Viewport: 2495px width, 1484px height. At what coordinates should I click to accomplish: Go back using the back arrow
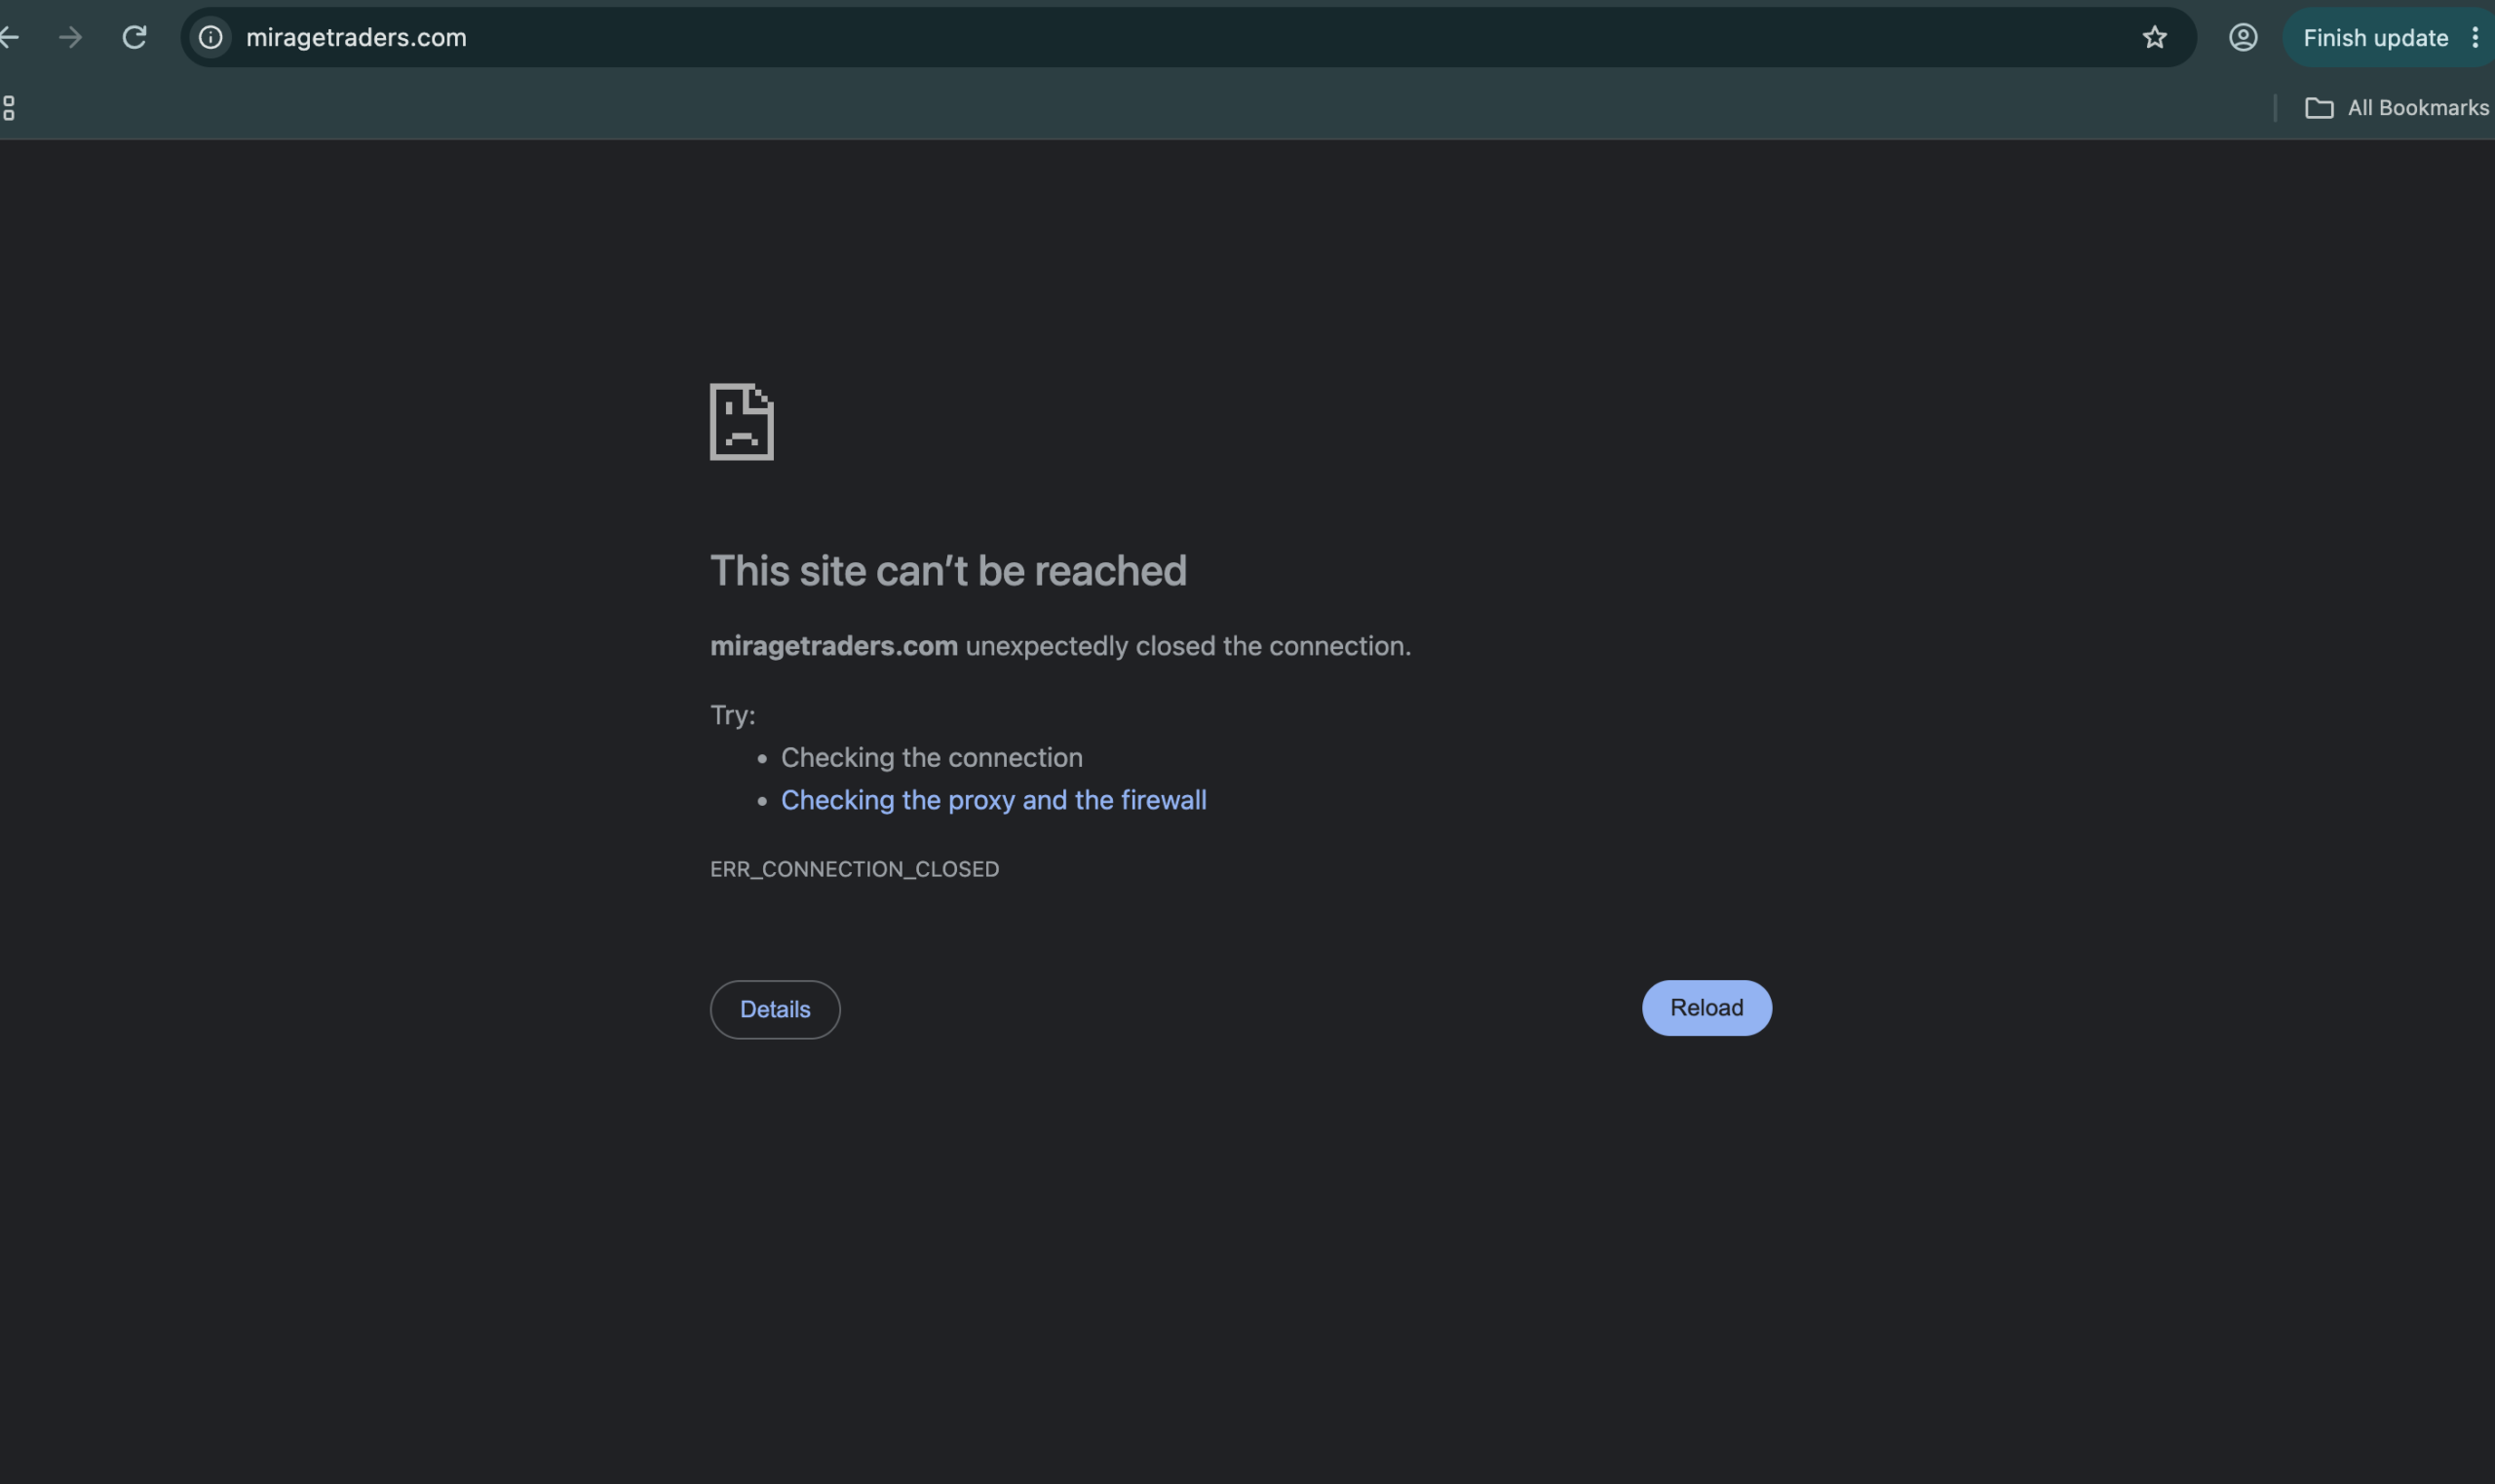tap(10, 38)
